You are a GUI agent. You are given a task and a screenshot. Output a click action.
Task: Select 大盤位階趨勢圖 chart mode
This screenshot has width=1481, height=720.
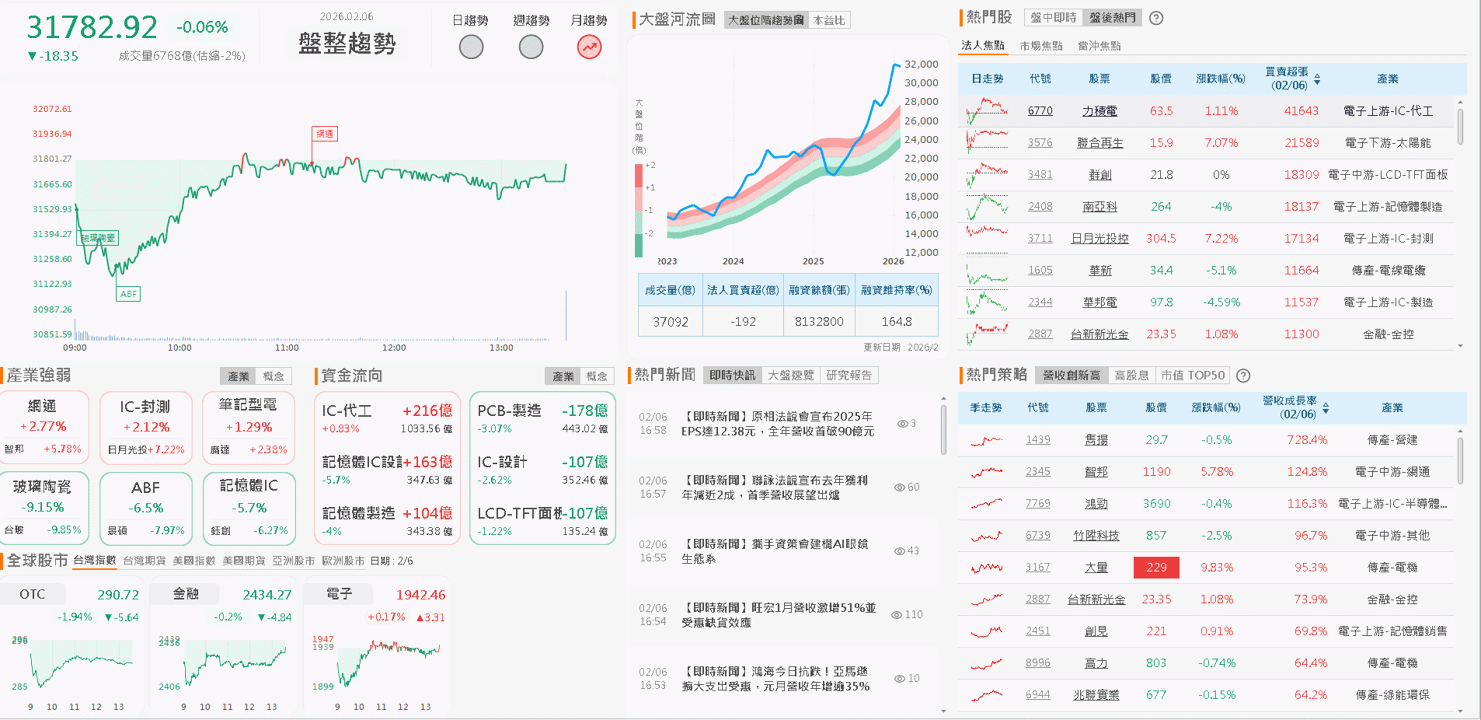765,20
